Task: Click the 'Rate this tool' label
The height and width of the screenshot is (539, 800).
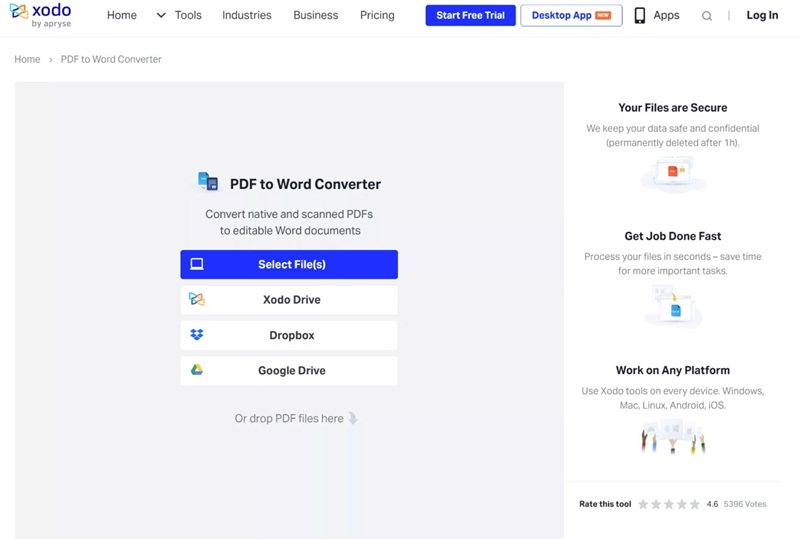Action: (605, 504)
